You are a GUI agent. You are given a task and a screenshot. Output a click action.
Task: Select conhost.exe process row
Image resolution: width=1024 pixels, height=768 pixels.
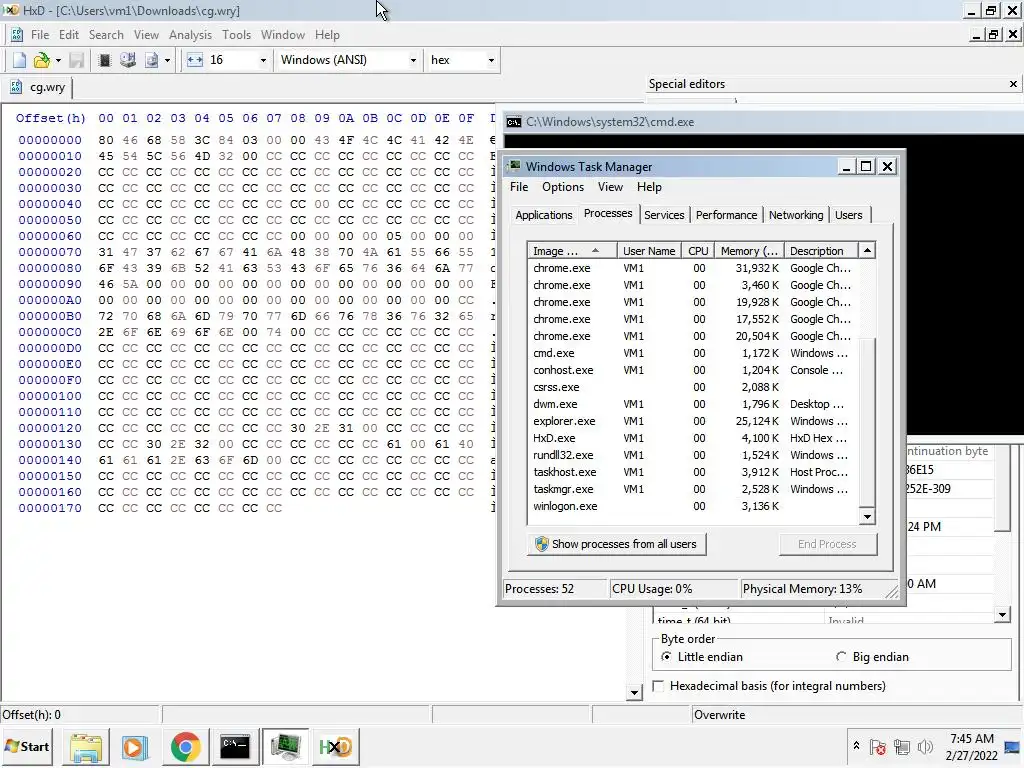tap(694, 370)
